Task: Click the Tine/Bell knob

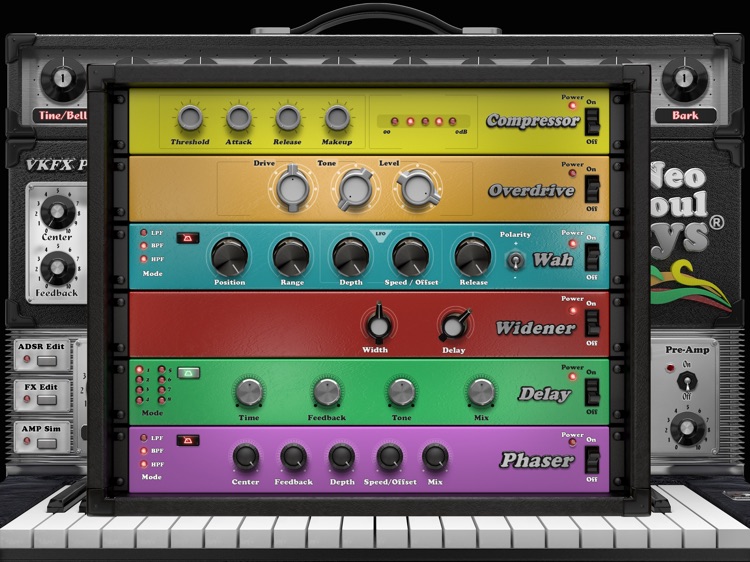Action: point(62,78)
